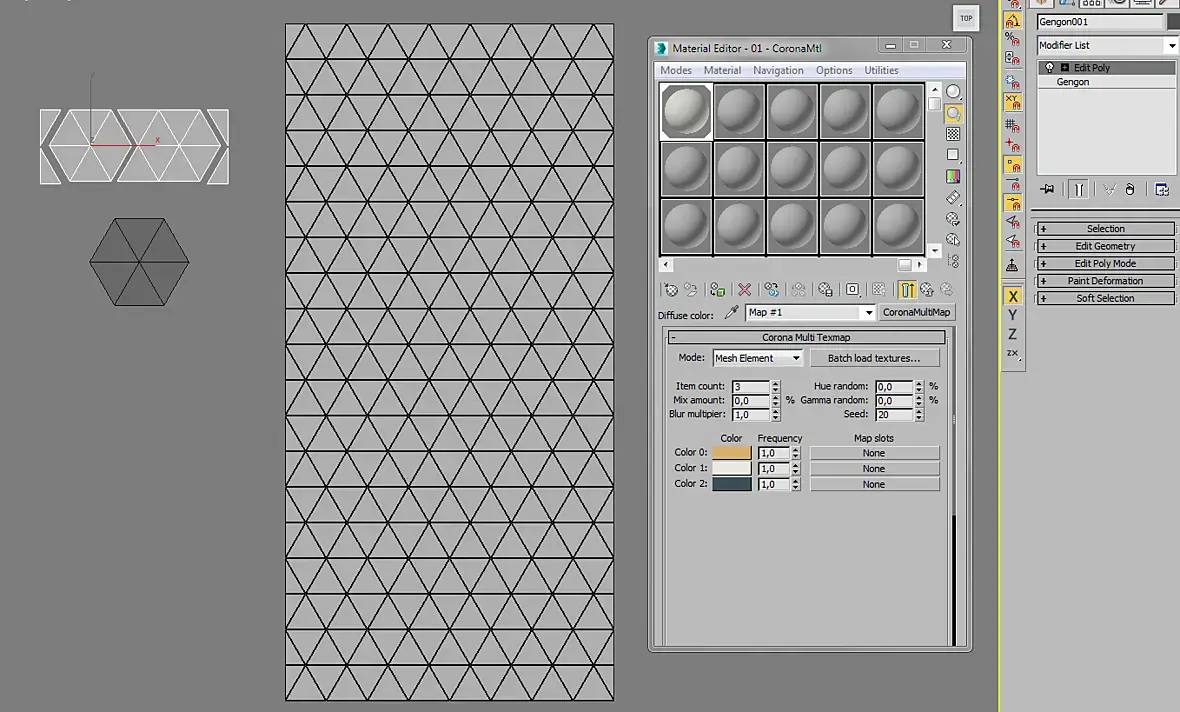Click Batch load textures button
Viewport: 1180px width, 712px height.
click(874, 358)
